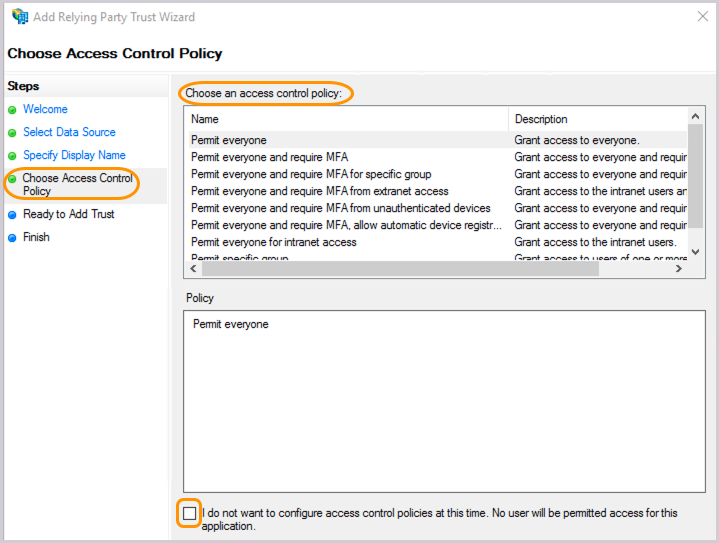The width and height of the screenshot is (719, 543).
Task: Sort the list by the Name column header
Action: point(347,119)
